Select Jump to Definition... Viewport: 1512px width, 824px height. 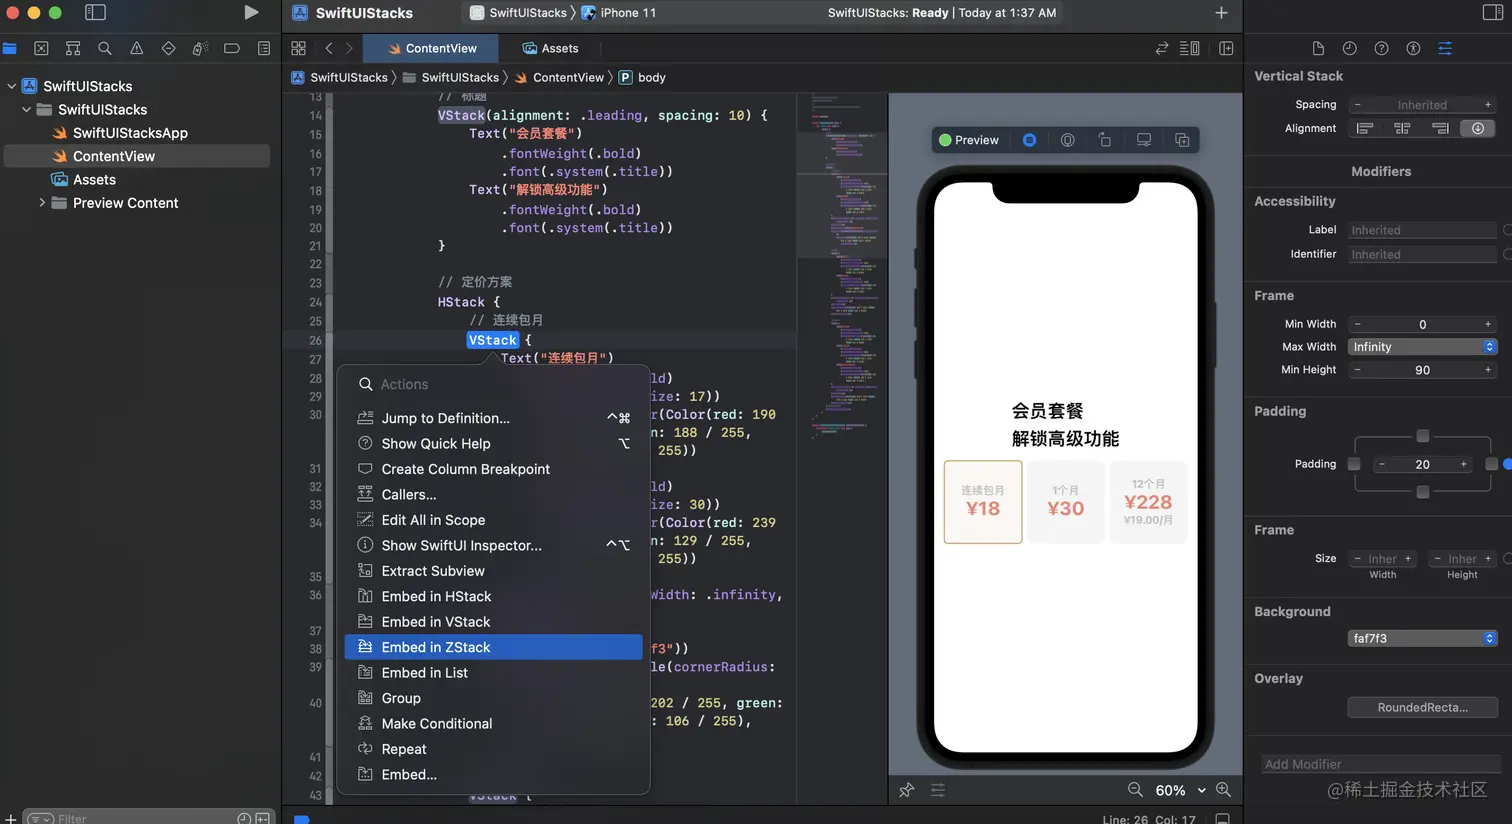point(494,418)
